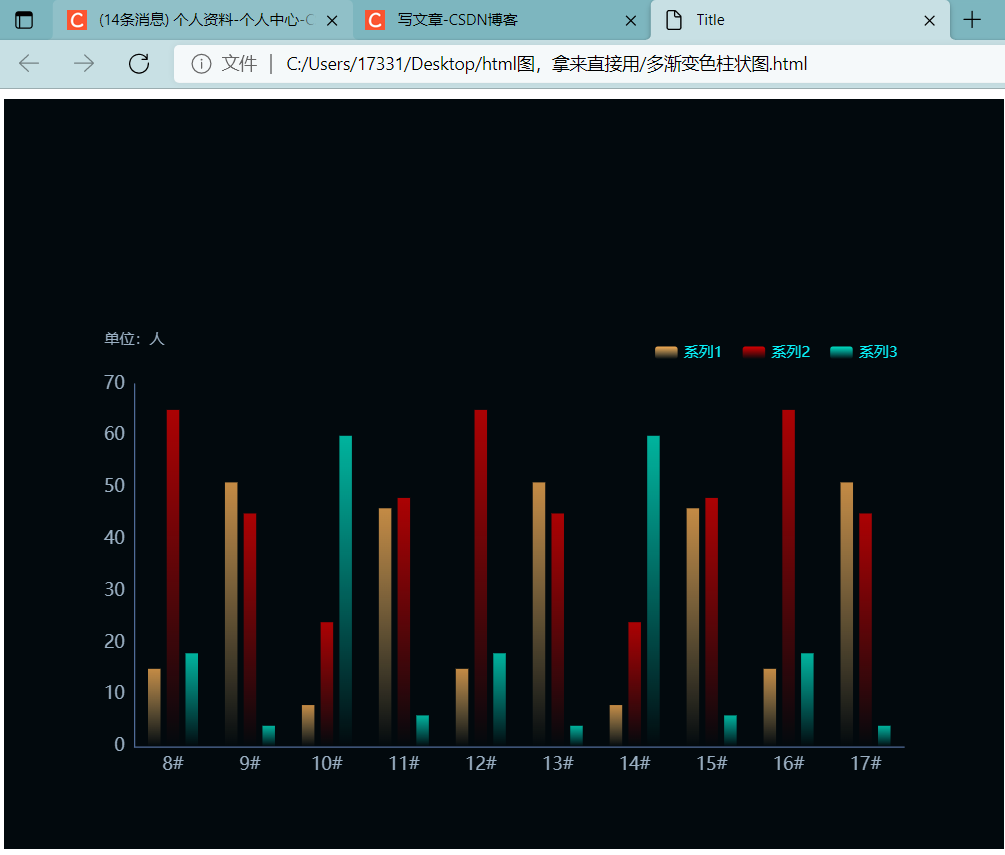Click the tan bar for 17#
Image resolution: width=1005 pixels, height=855 pixels.
[847, 614]
